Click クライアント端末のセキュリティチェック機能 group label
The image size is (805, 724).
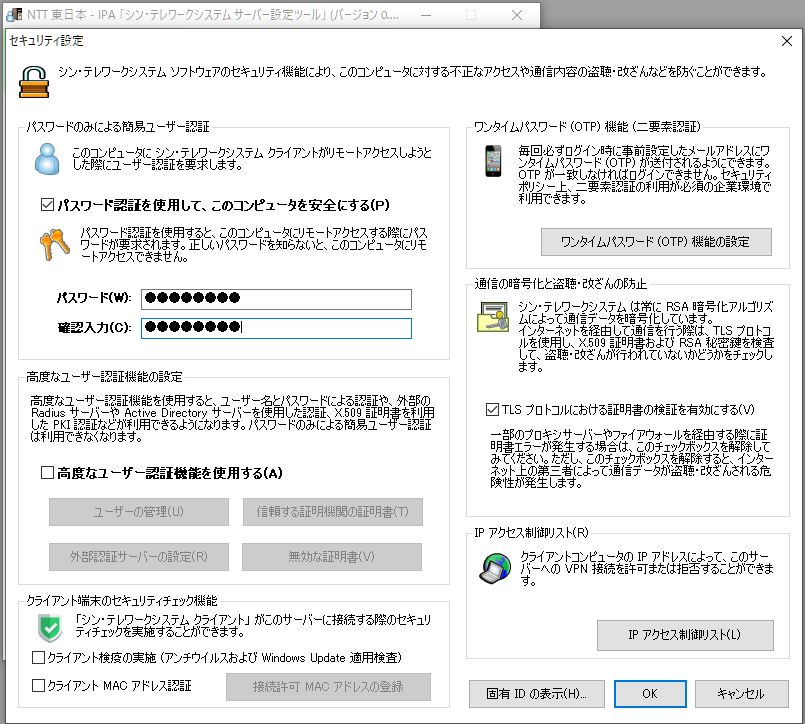click(122, 600)
